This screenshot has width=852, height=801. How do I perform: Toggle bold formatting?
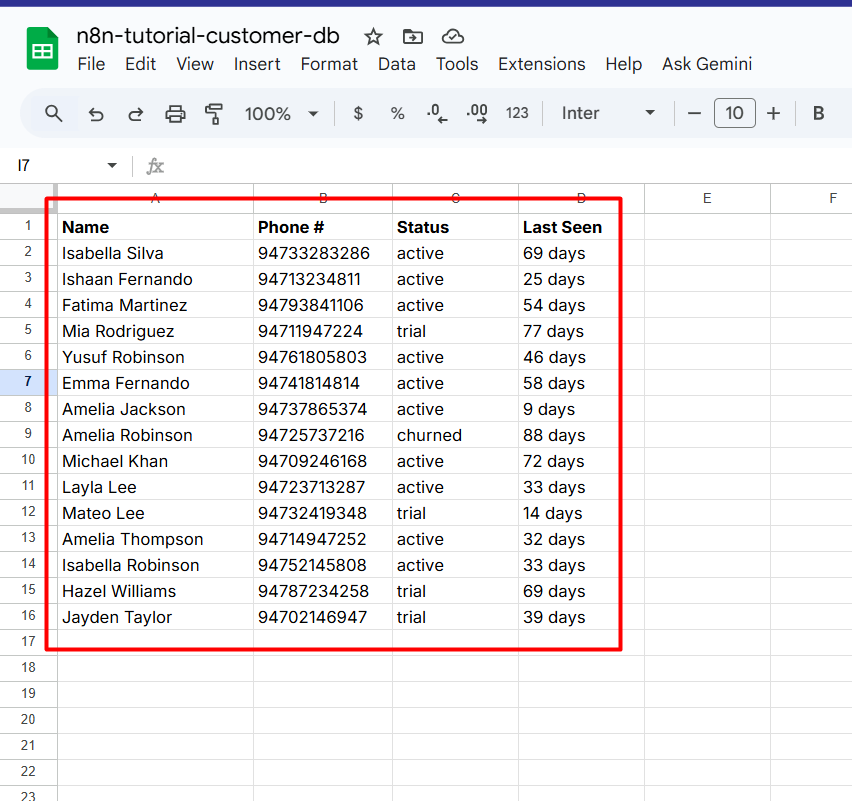tap(818, 114)
